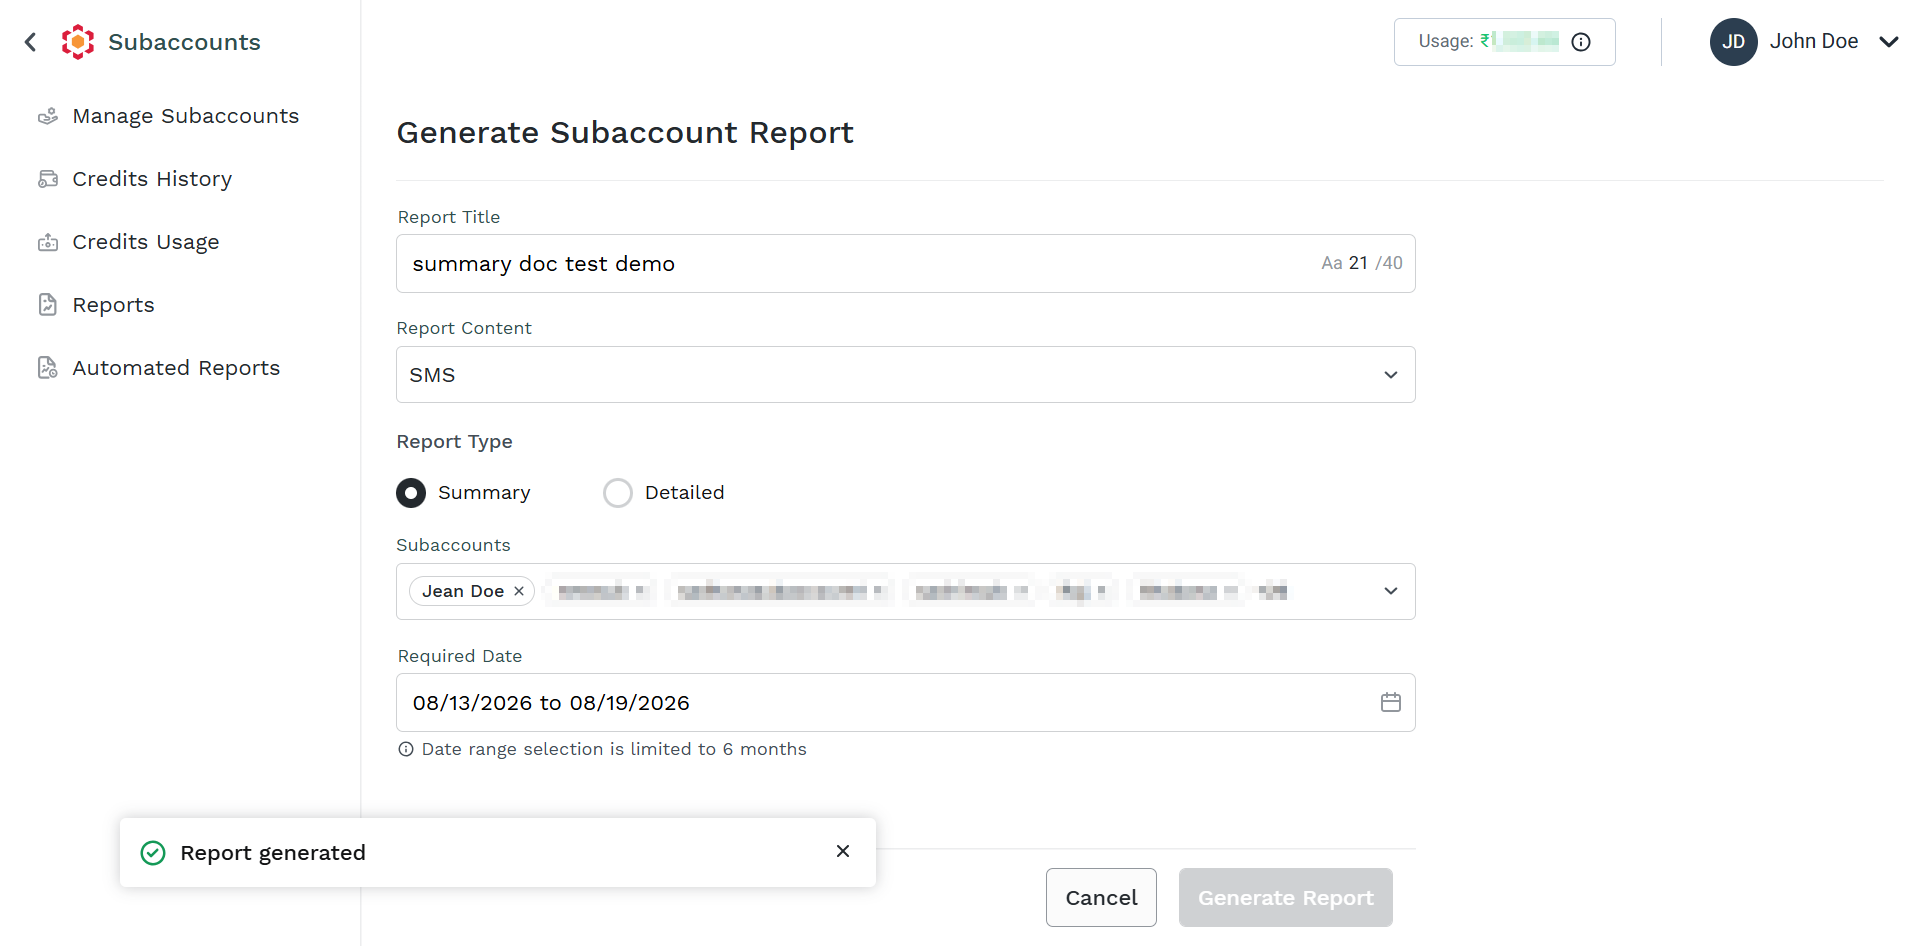Screen dimensions: 1920x946
Task: Click the Credits History sidebar icon
Action: [48, 179]
